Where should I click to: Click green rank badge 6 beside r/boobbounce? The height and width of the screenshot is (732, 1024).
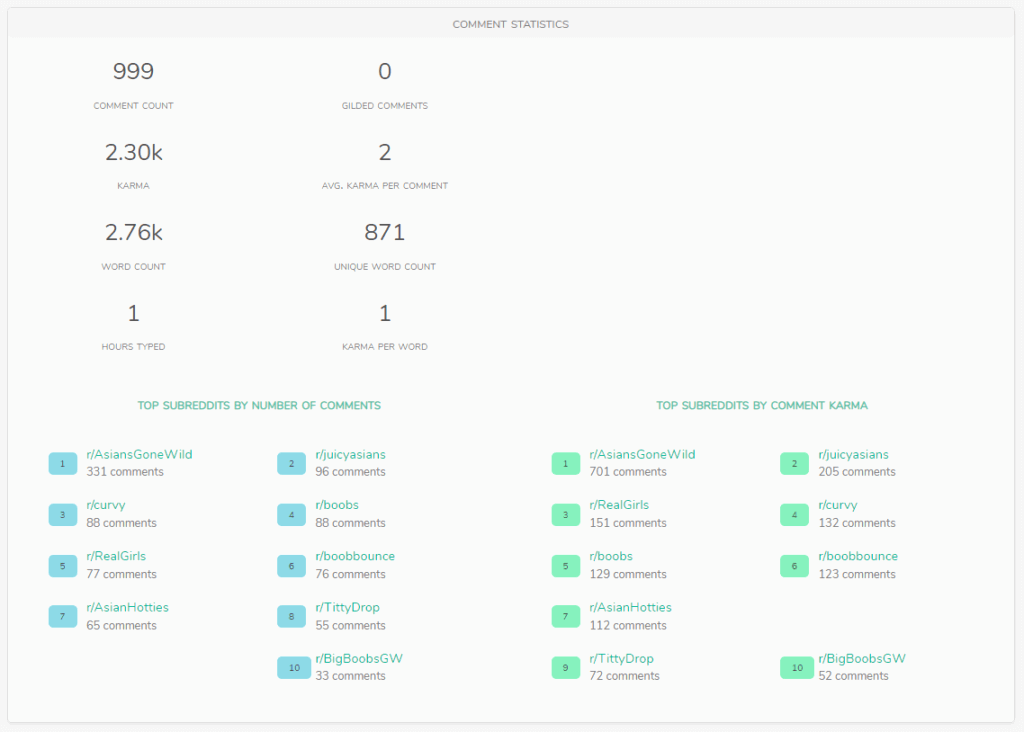[794, 565]
